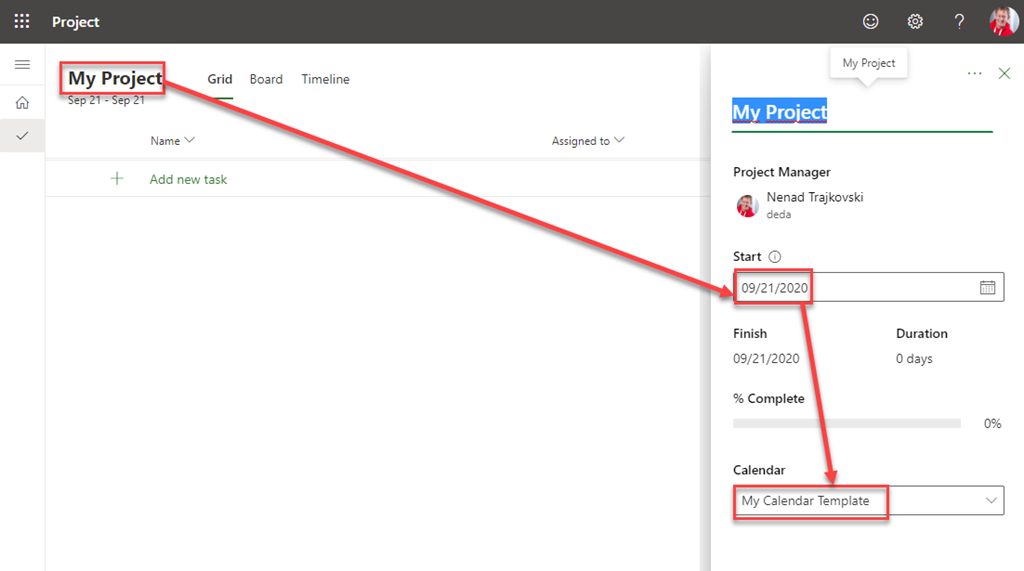Click the feedback smiley face icon

click(871, 21)
